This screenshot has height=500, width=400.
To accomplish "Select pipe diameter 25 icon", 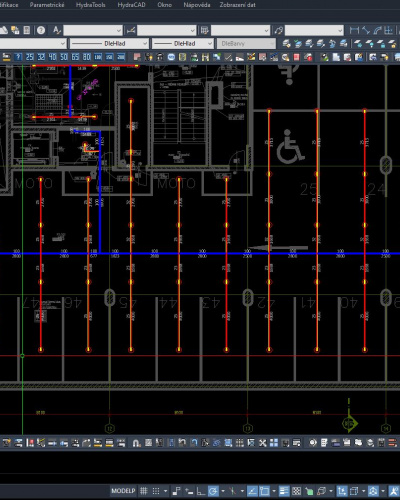I will pyautogui.click(x=30, y=57).
